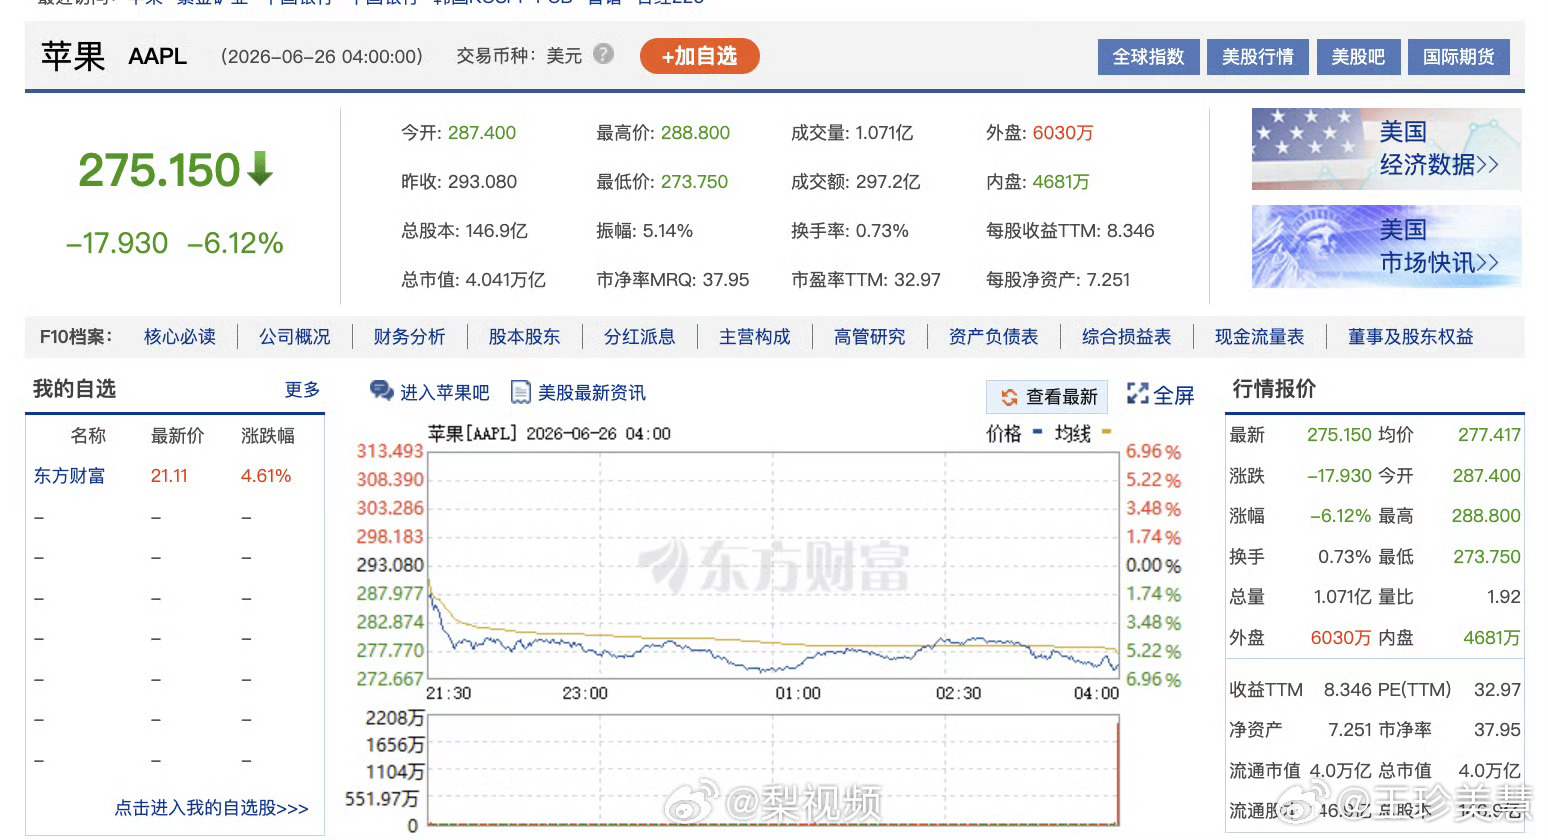This screenshot has height=840, width=1548.
Task: Click the help question mark icon beside 美元
Action: coord(603,54)
